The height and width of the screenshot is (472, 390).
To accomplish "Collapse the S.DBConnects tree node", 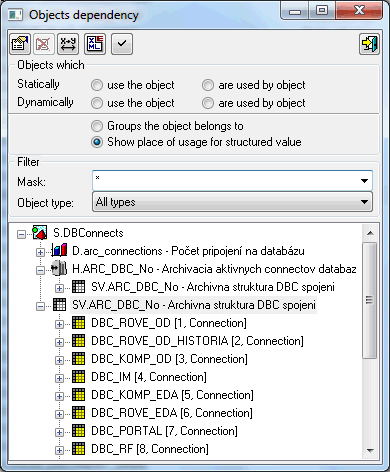I will [21, 234].
